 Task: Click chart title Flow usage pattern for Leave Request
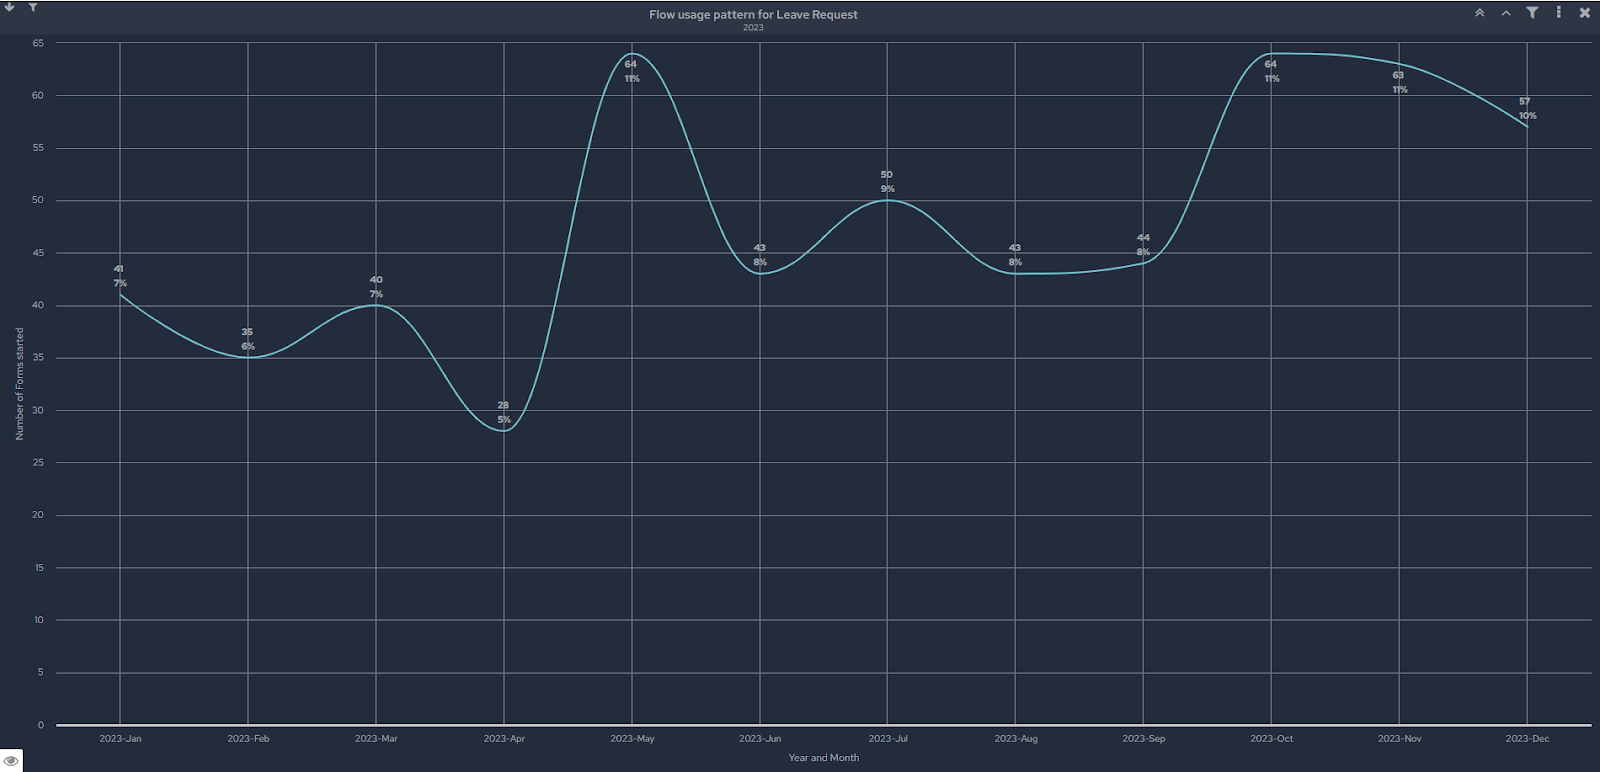point(753,14)
